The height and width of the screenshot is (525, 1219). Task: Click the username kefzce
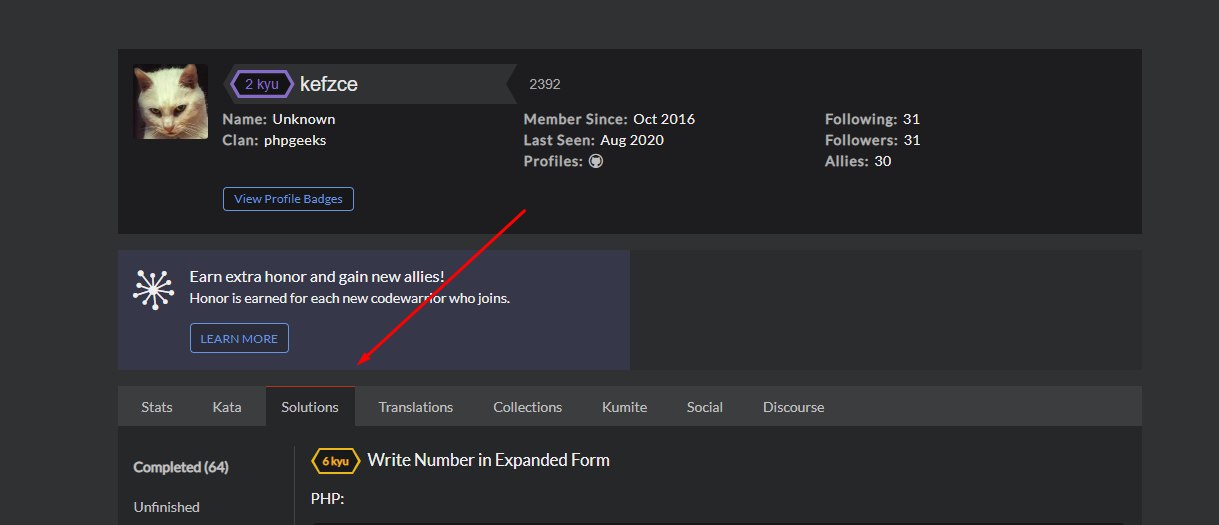tap(329, 84)
